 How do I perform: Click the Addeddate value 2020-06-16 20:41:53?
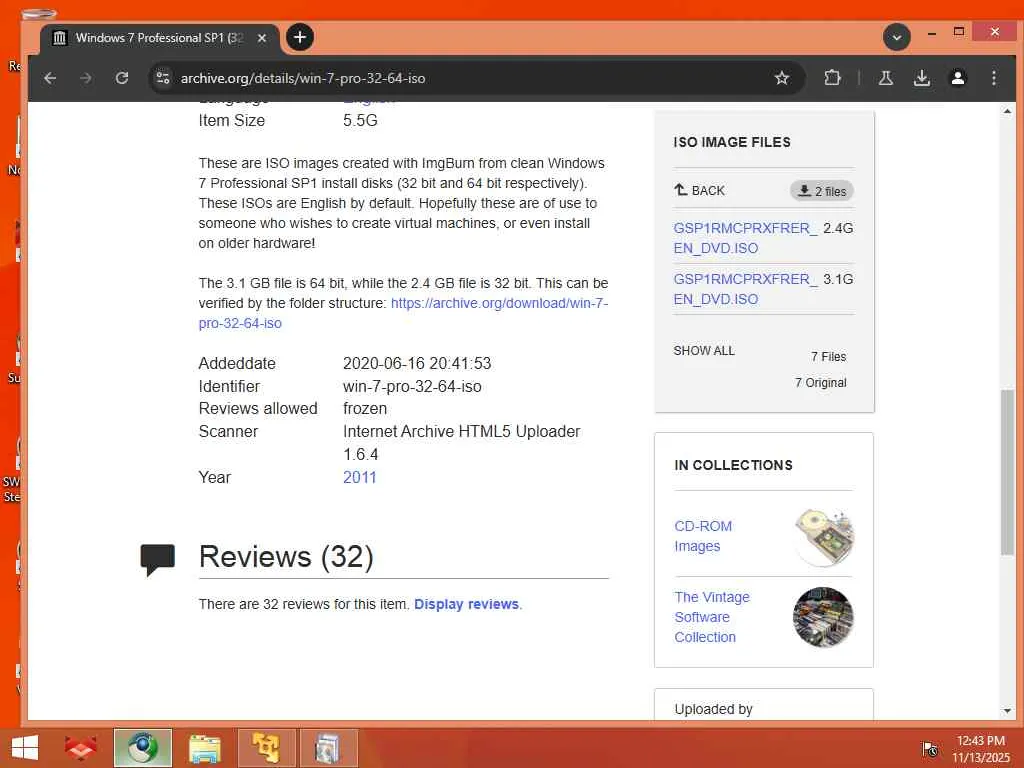pyautogui.click(x=417, y=364)
